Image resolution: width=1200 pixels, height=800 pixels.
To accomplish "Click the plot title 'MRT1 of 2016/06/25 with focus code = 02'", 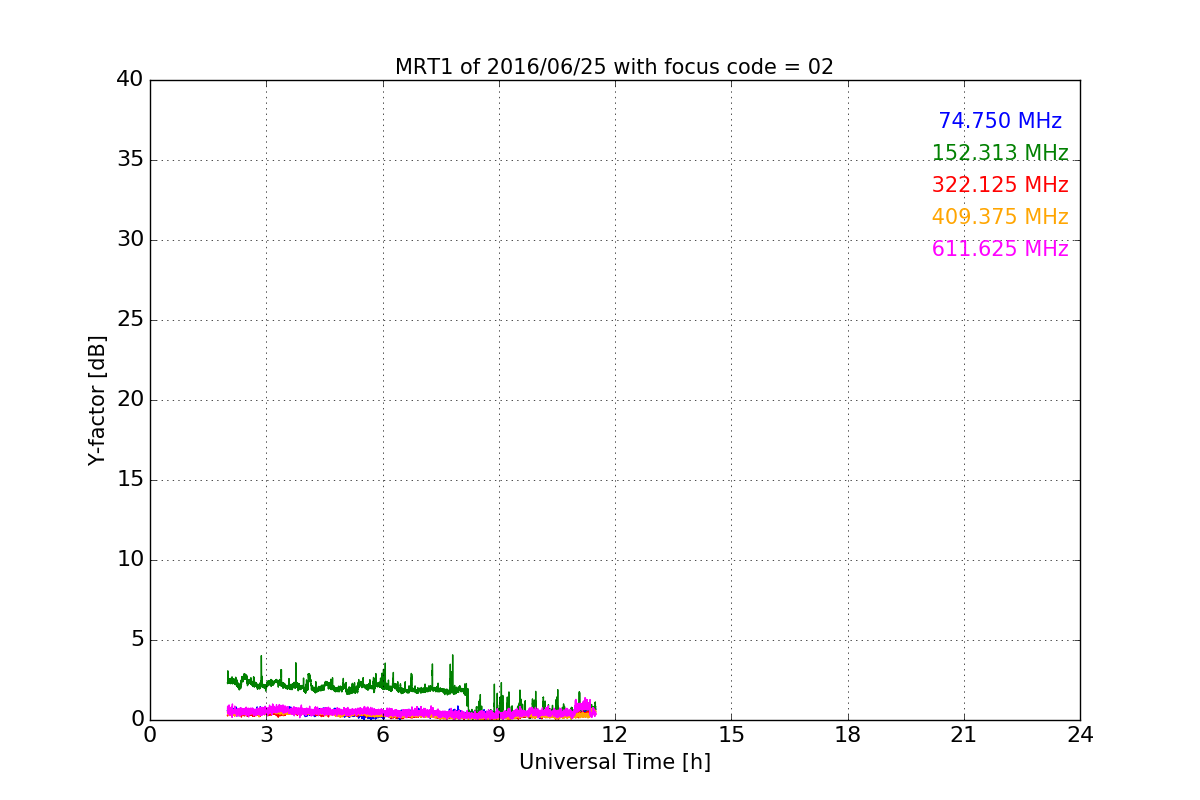I will [614, 67].
